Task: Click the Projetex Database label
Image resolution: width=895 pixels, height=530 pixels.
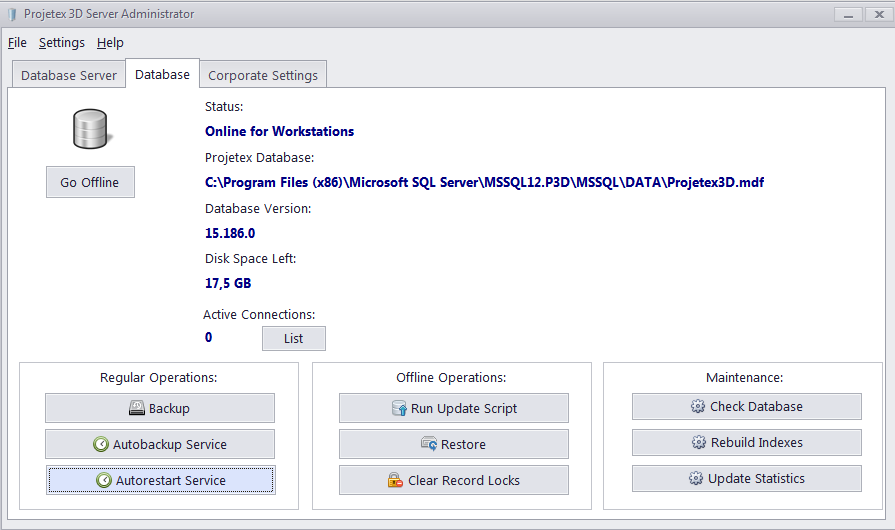Action: pyautogui.click(x=260, y=157)
